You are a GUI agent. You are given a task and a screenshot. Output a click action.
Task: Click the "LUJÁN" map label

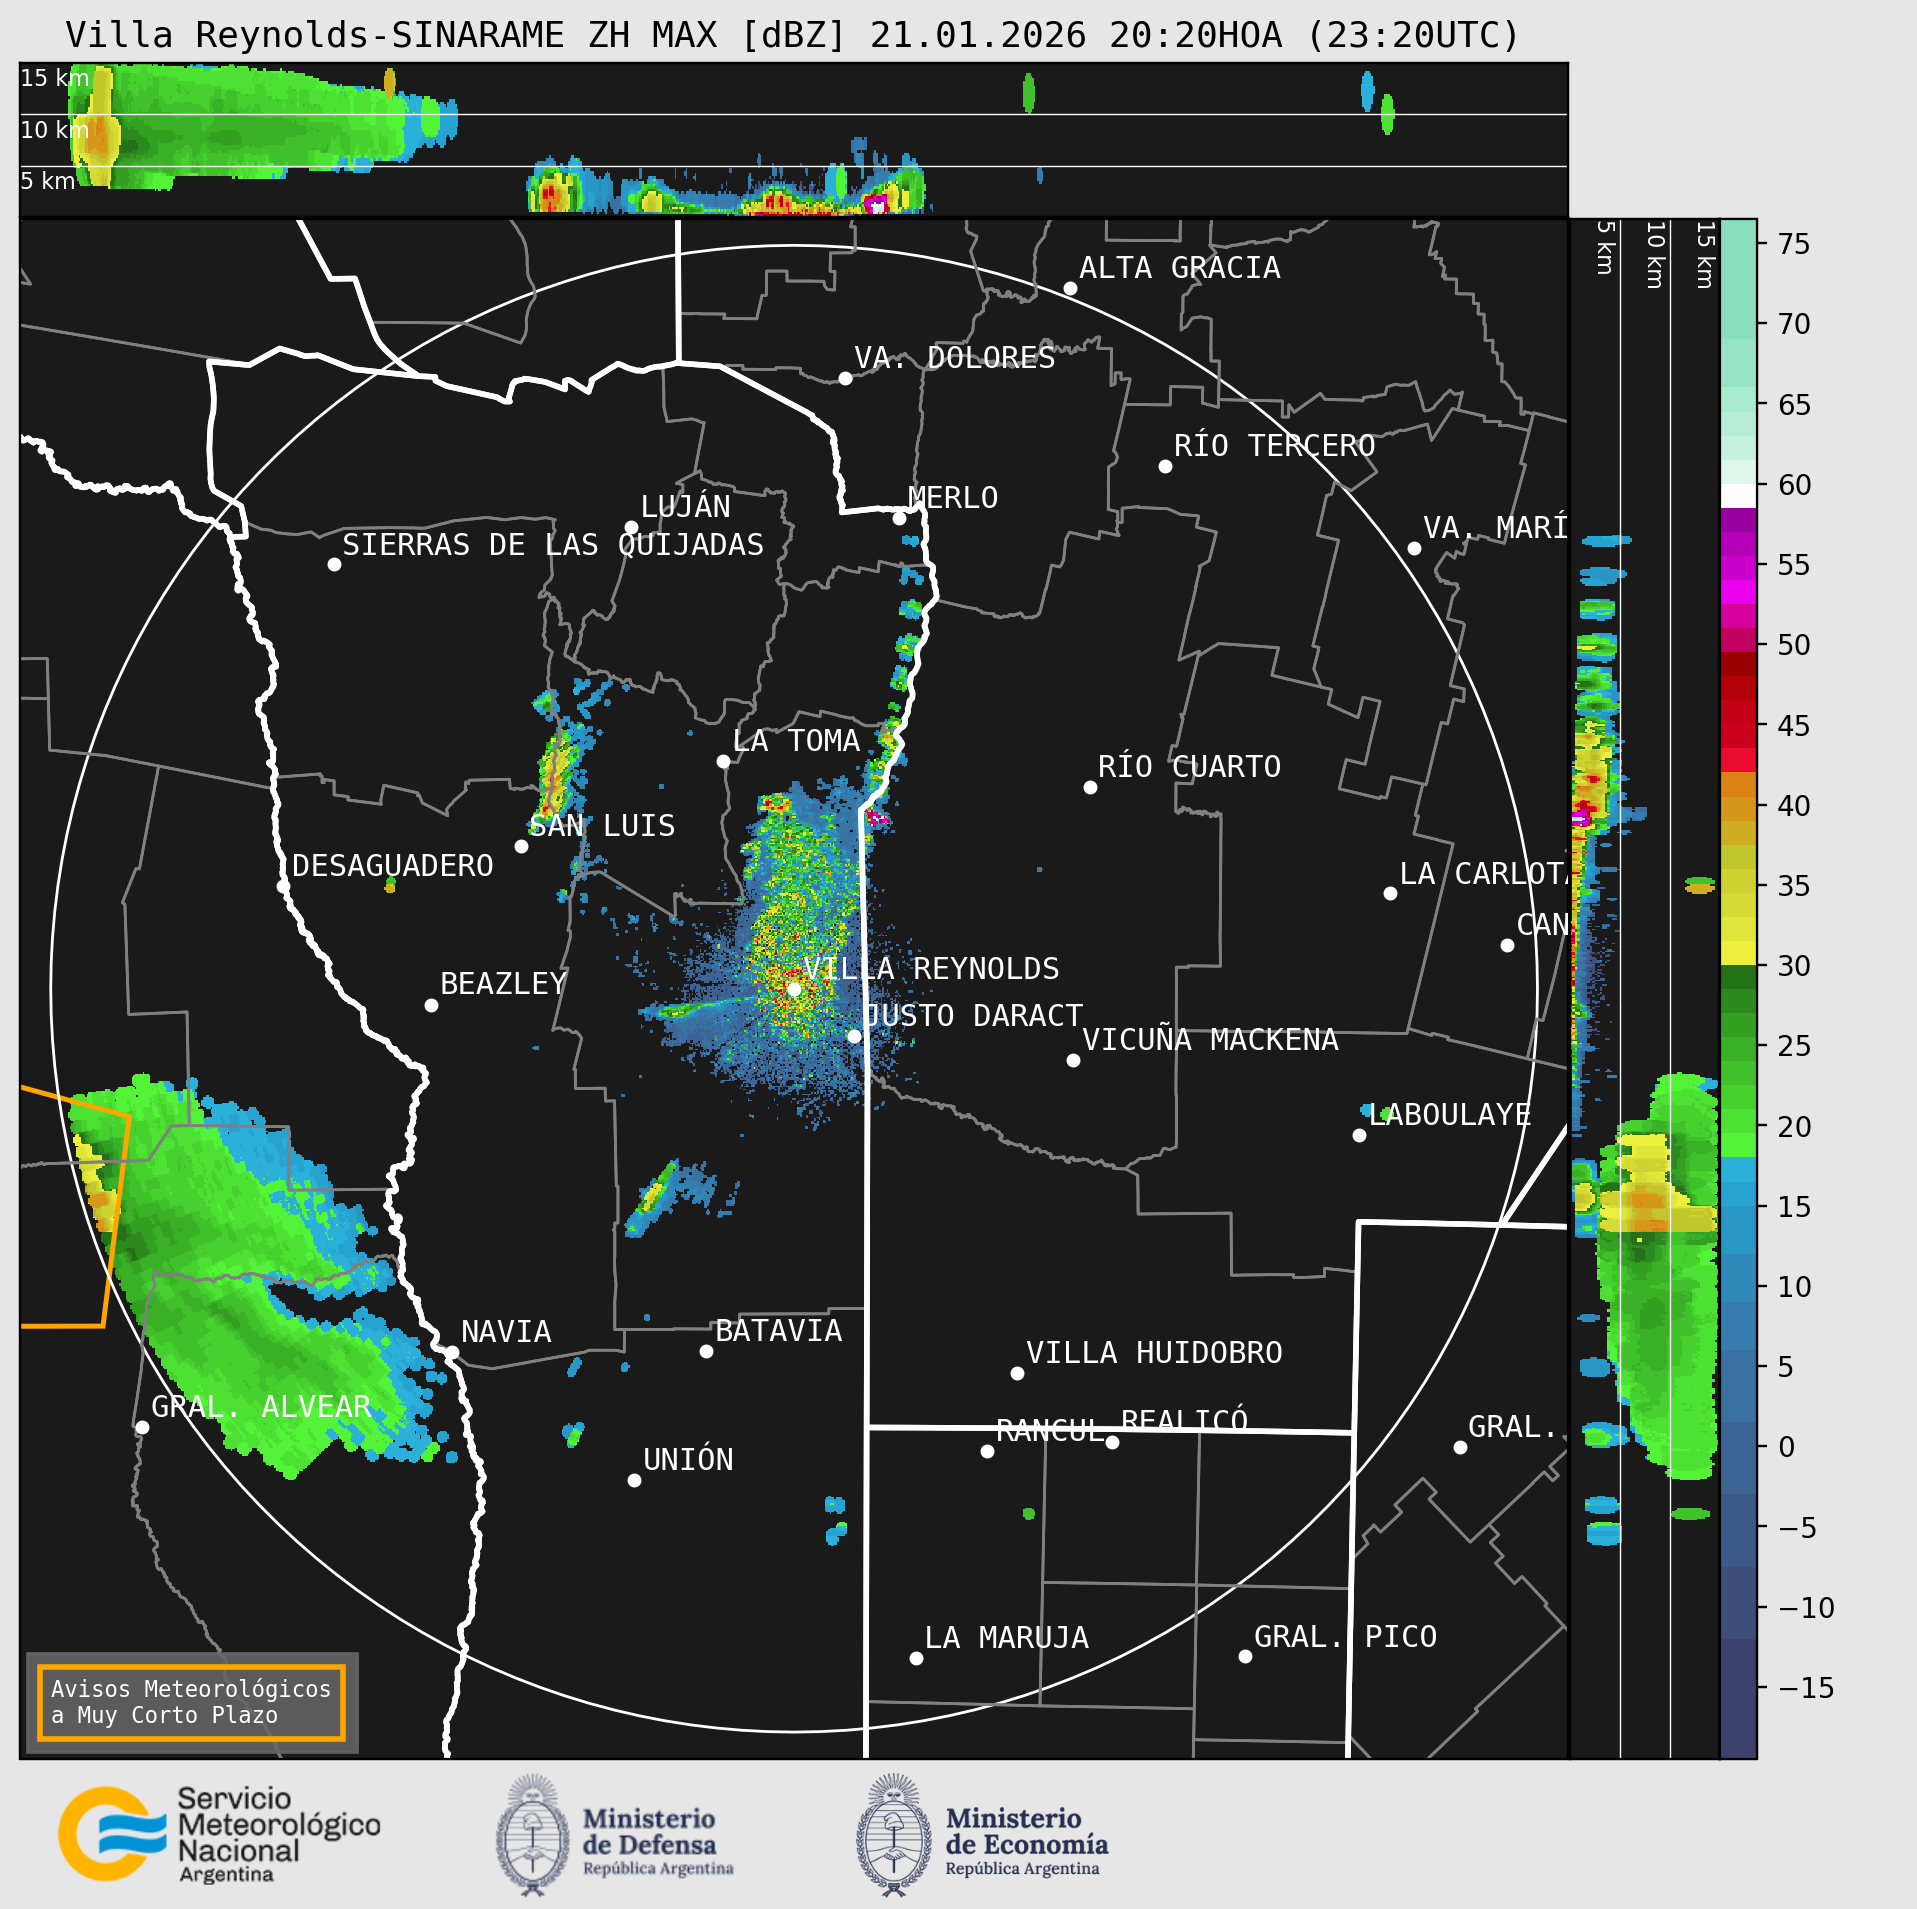(685, 506)
